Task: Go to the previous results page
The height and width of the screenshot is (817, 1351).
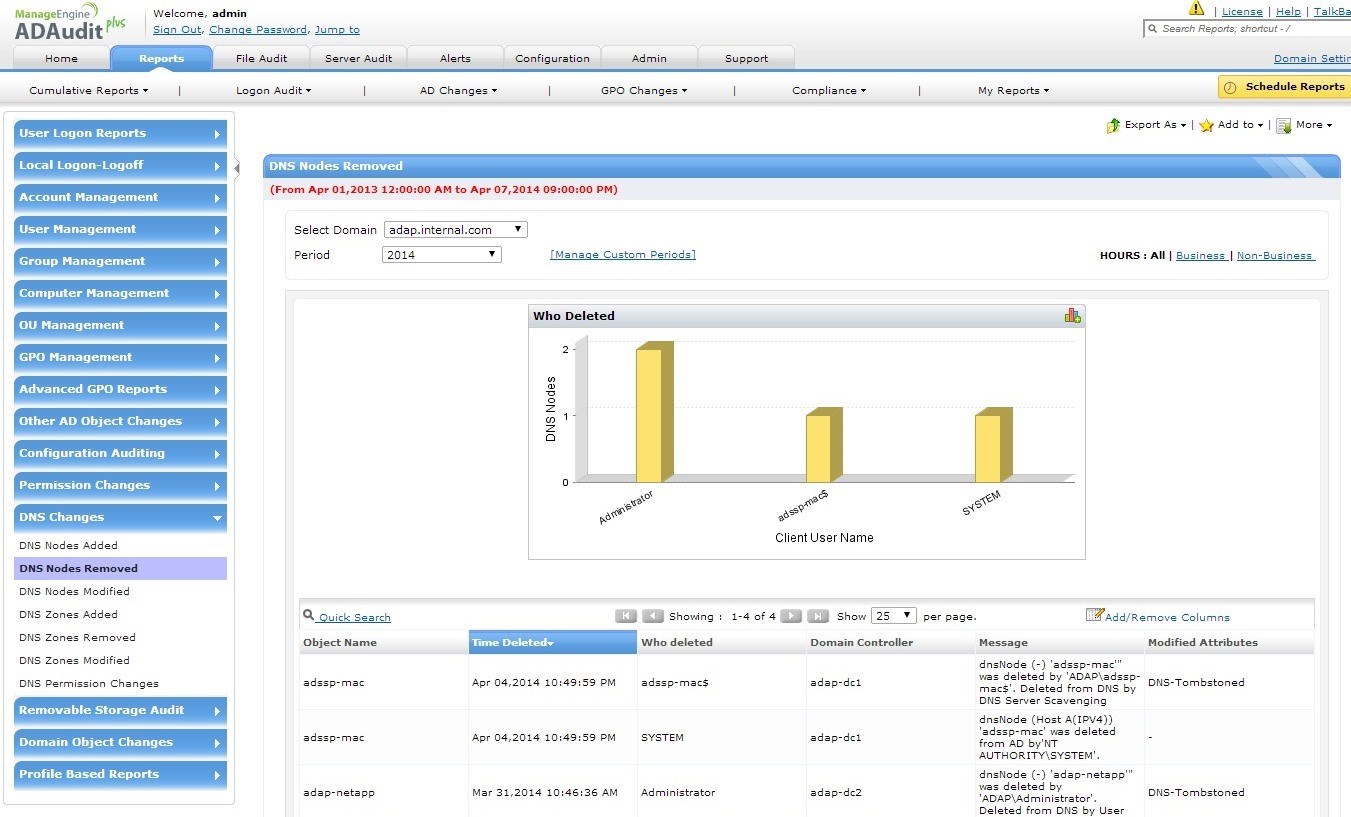Action: pos(653,616)
